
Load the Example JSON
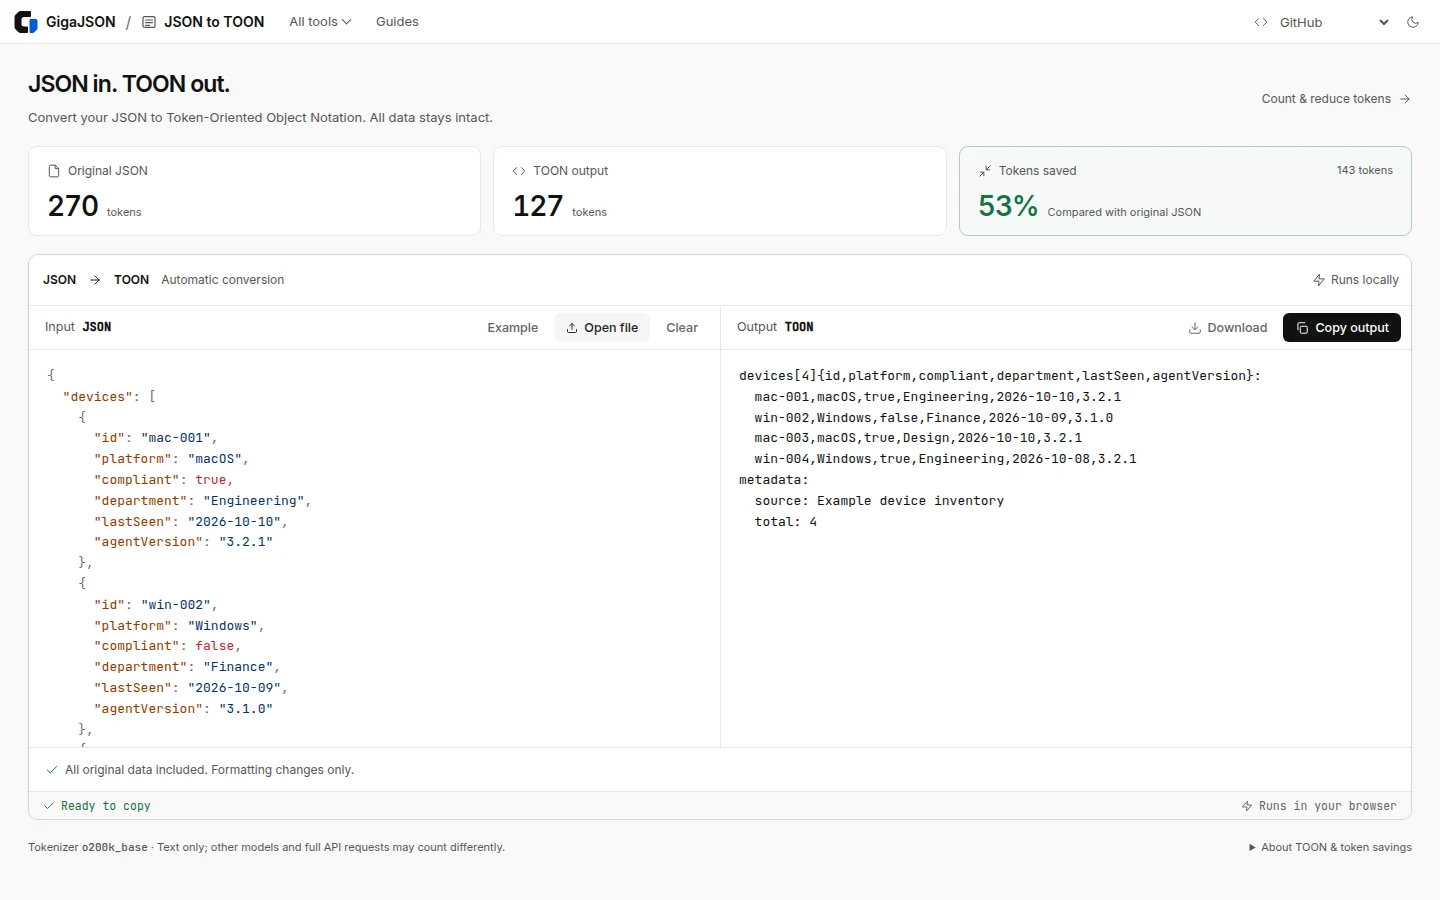(x=512, y=328)
